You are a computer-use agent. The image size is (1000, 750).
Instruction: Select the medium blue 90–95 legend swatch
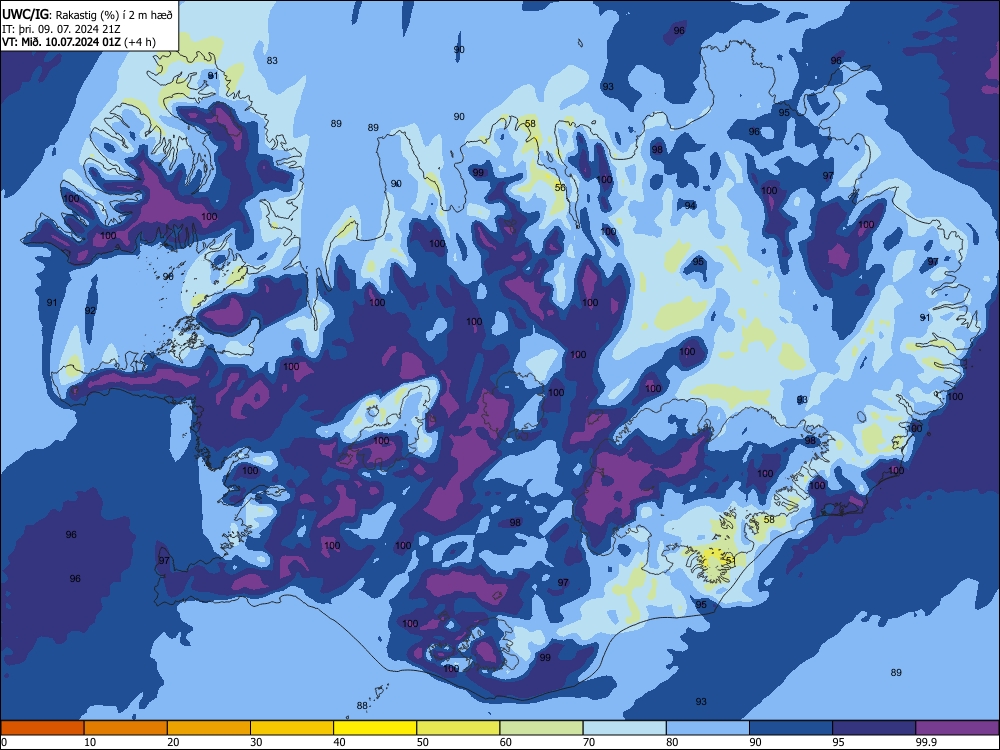[x=791, y=728]
